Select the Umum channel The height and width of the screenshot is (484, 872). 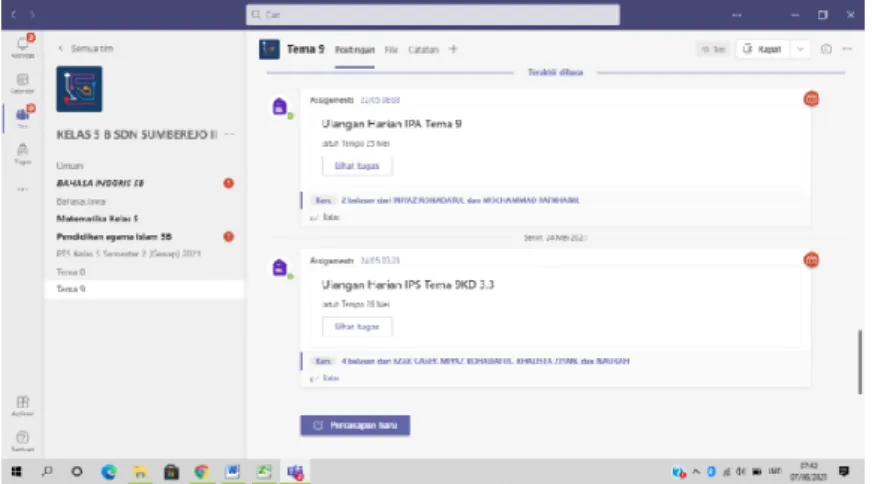click(70, 166)
